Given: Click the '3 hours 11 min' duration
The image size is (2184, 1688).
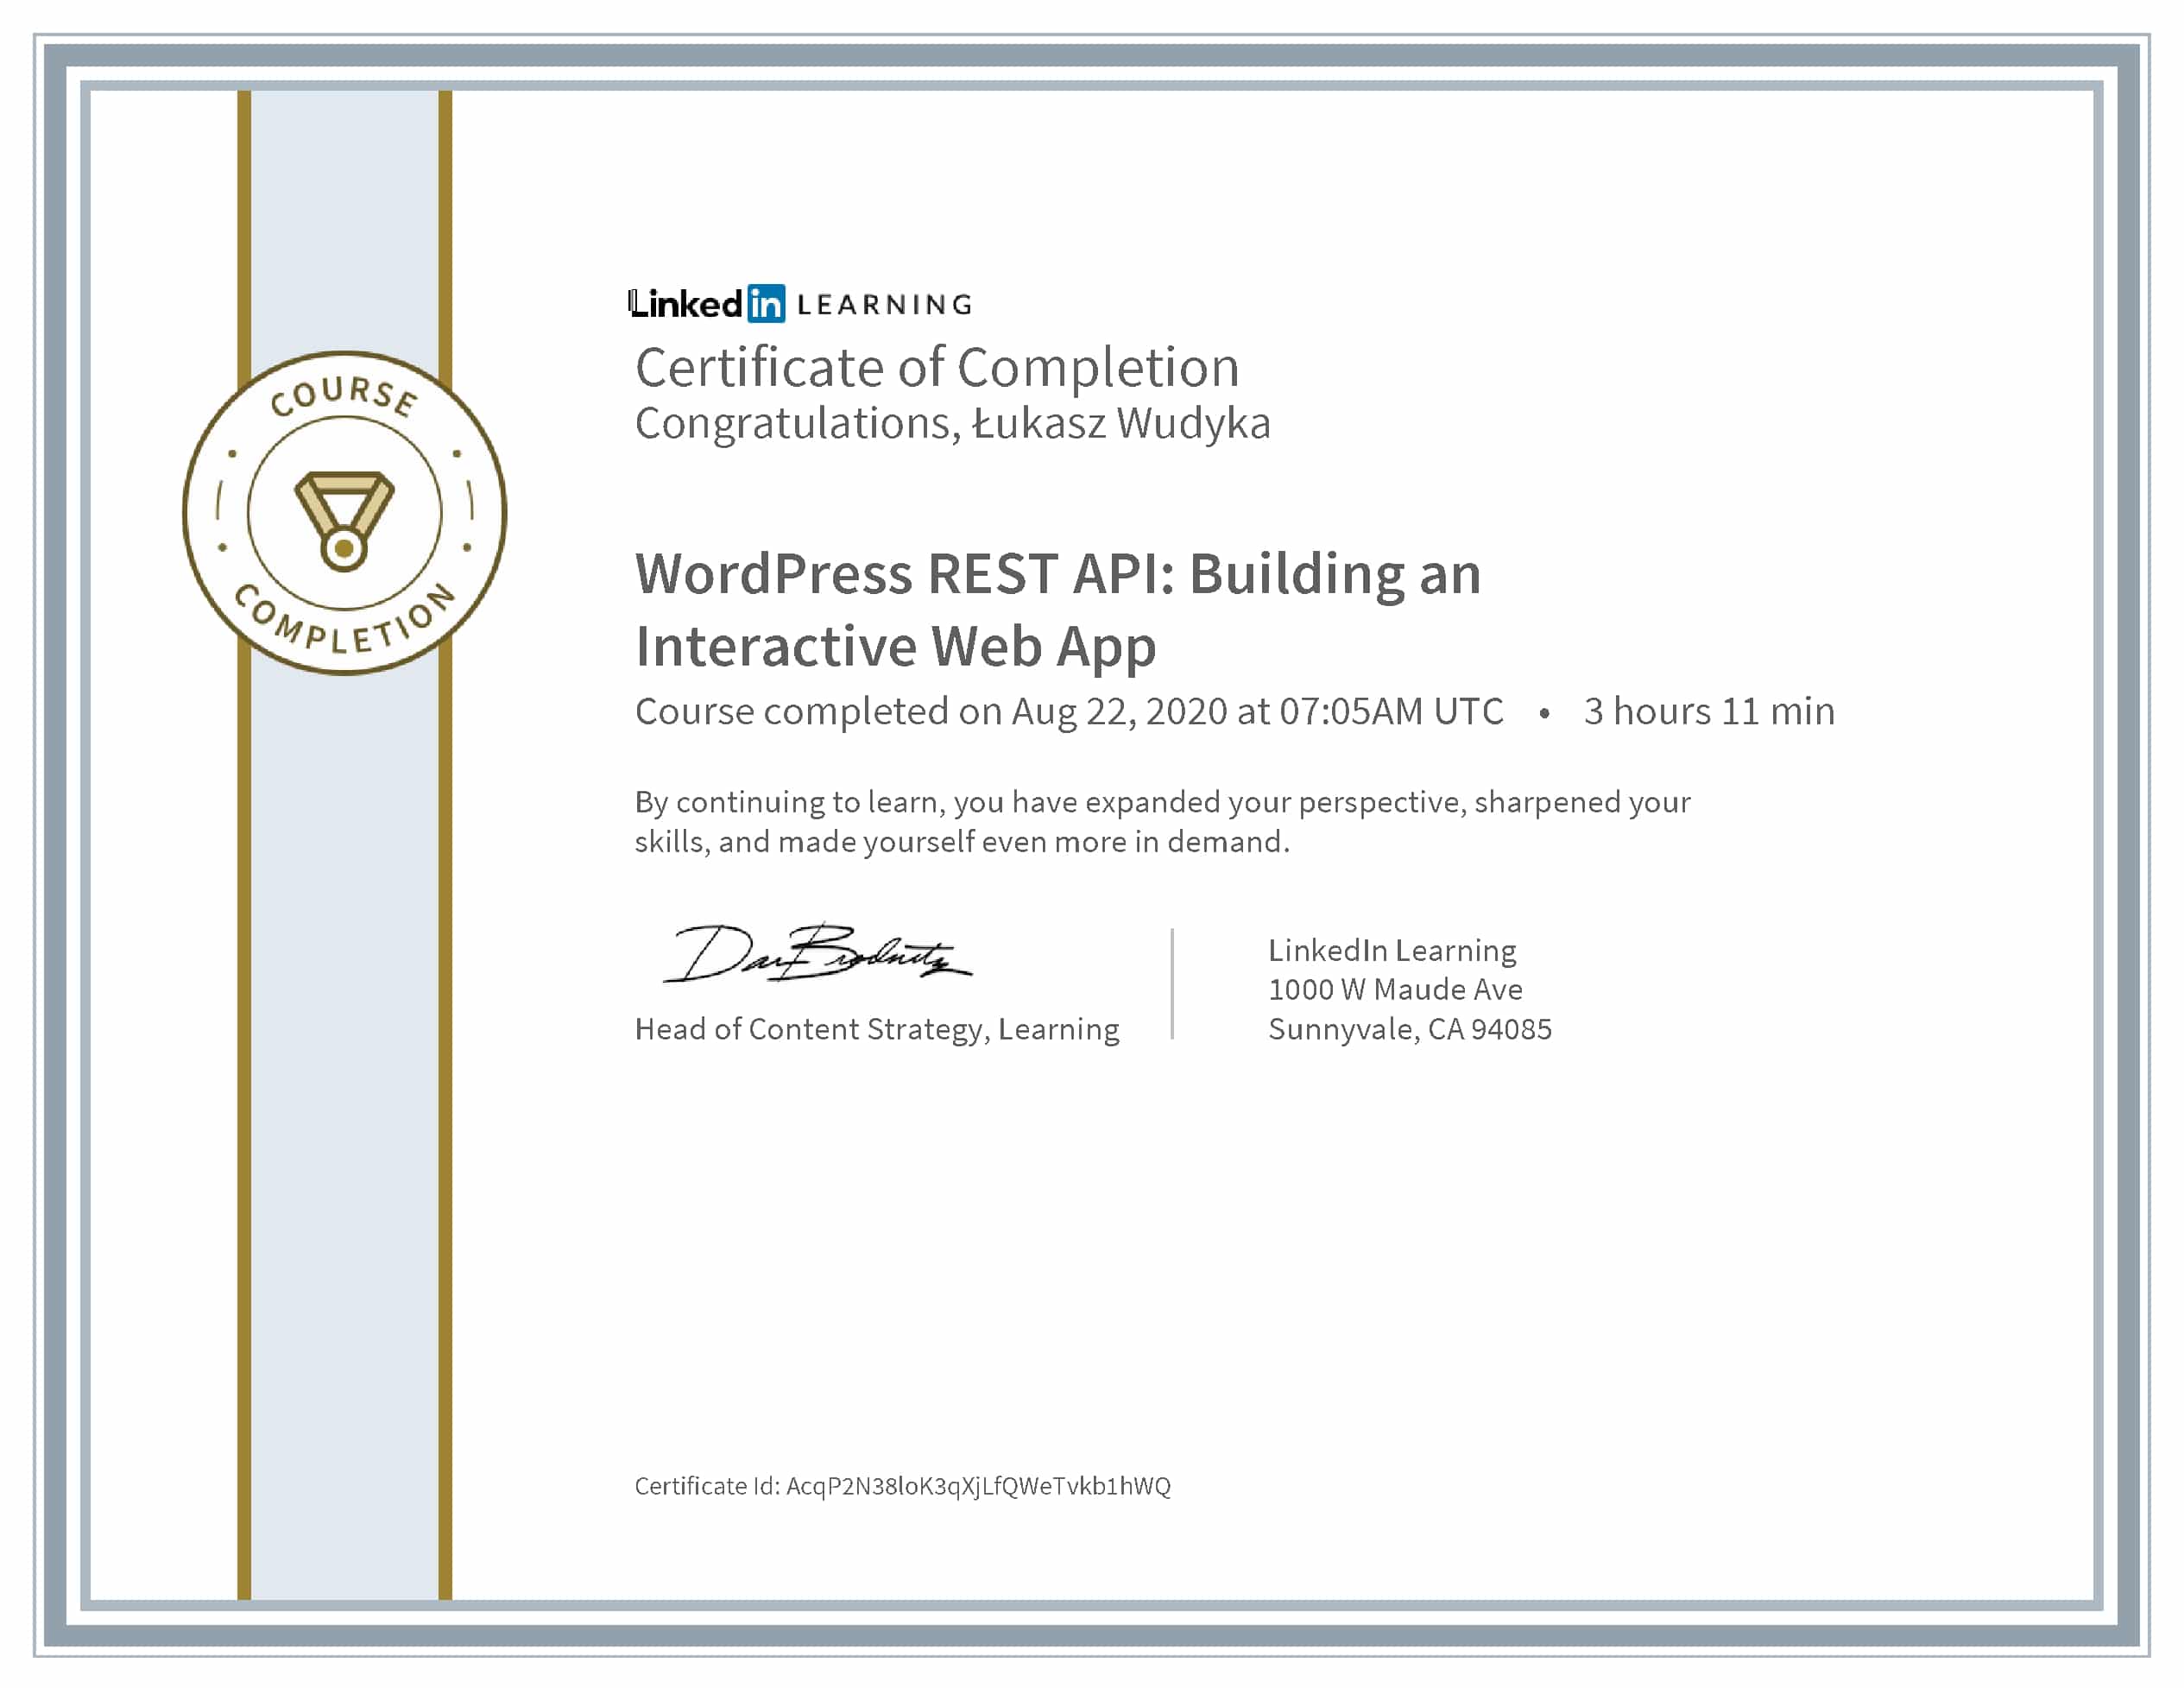Looking at the screenshot, I should tap(1709, 712).
